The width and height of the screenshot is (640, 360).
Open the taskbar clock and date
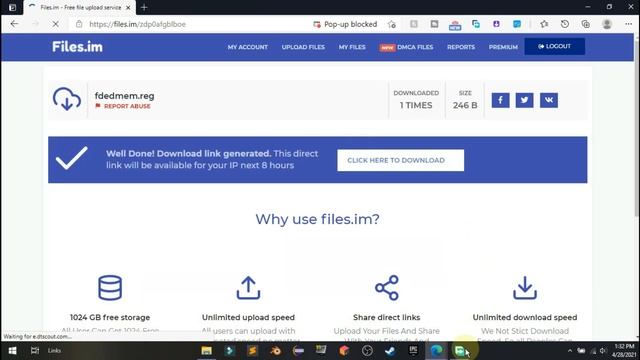[x=624, y=351]
